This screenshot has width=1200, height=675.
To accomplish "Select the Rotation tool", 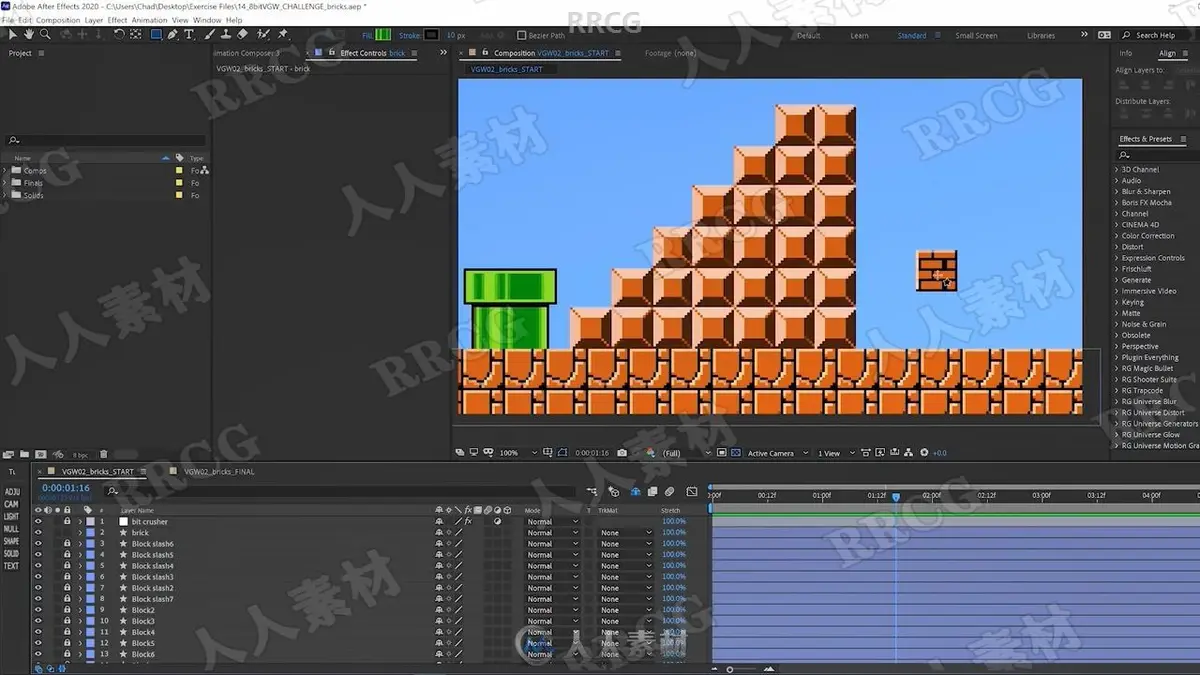I will click(x=119, y=34).
